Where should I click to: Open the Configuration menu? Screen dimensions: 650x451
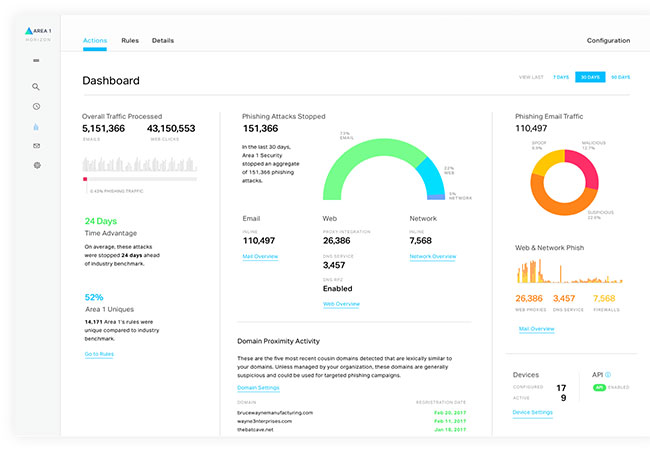coord(608,41)
